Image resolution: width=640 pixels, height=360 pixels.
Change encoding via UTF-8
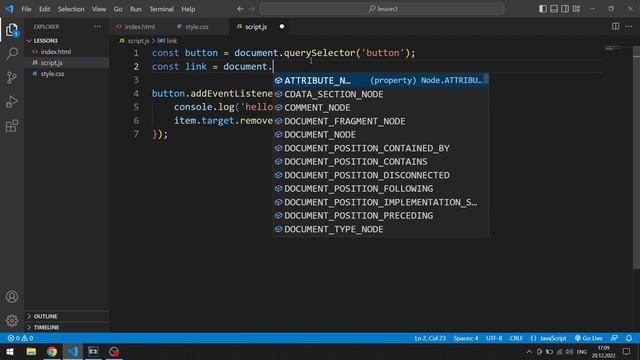[494, 338]
